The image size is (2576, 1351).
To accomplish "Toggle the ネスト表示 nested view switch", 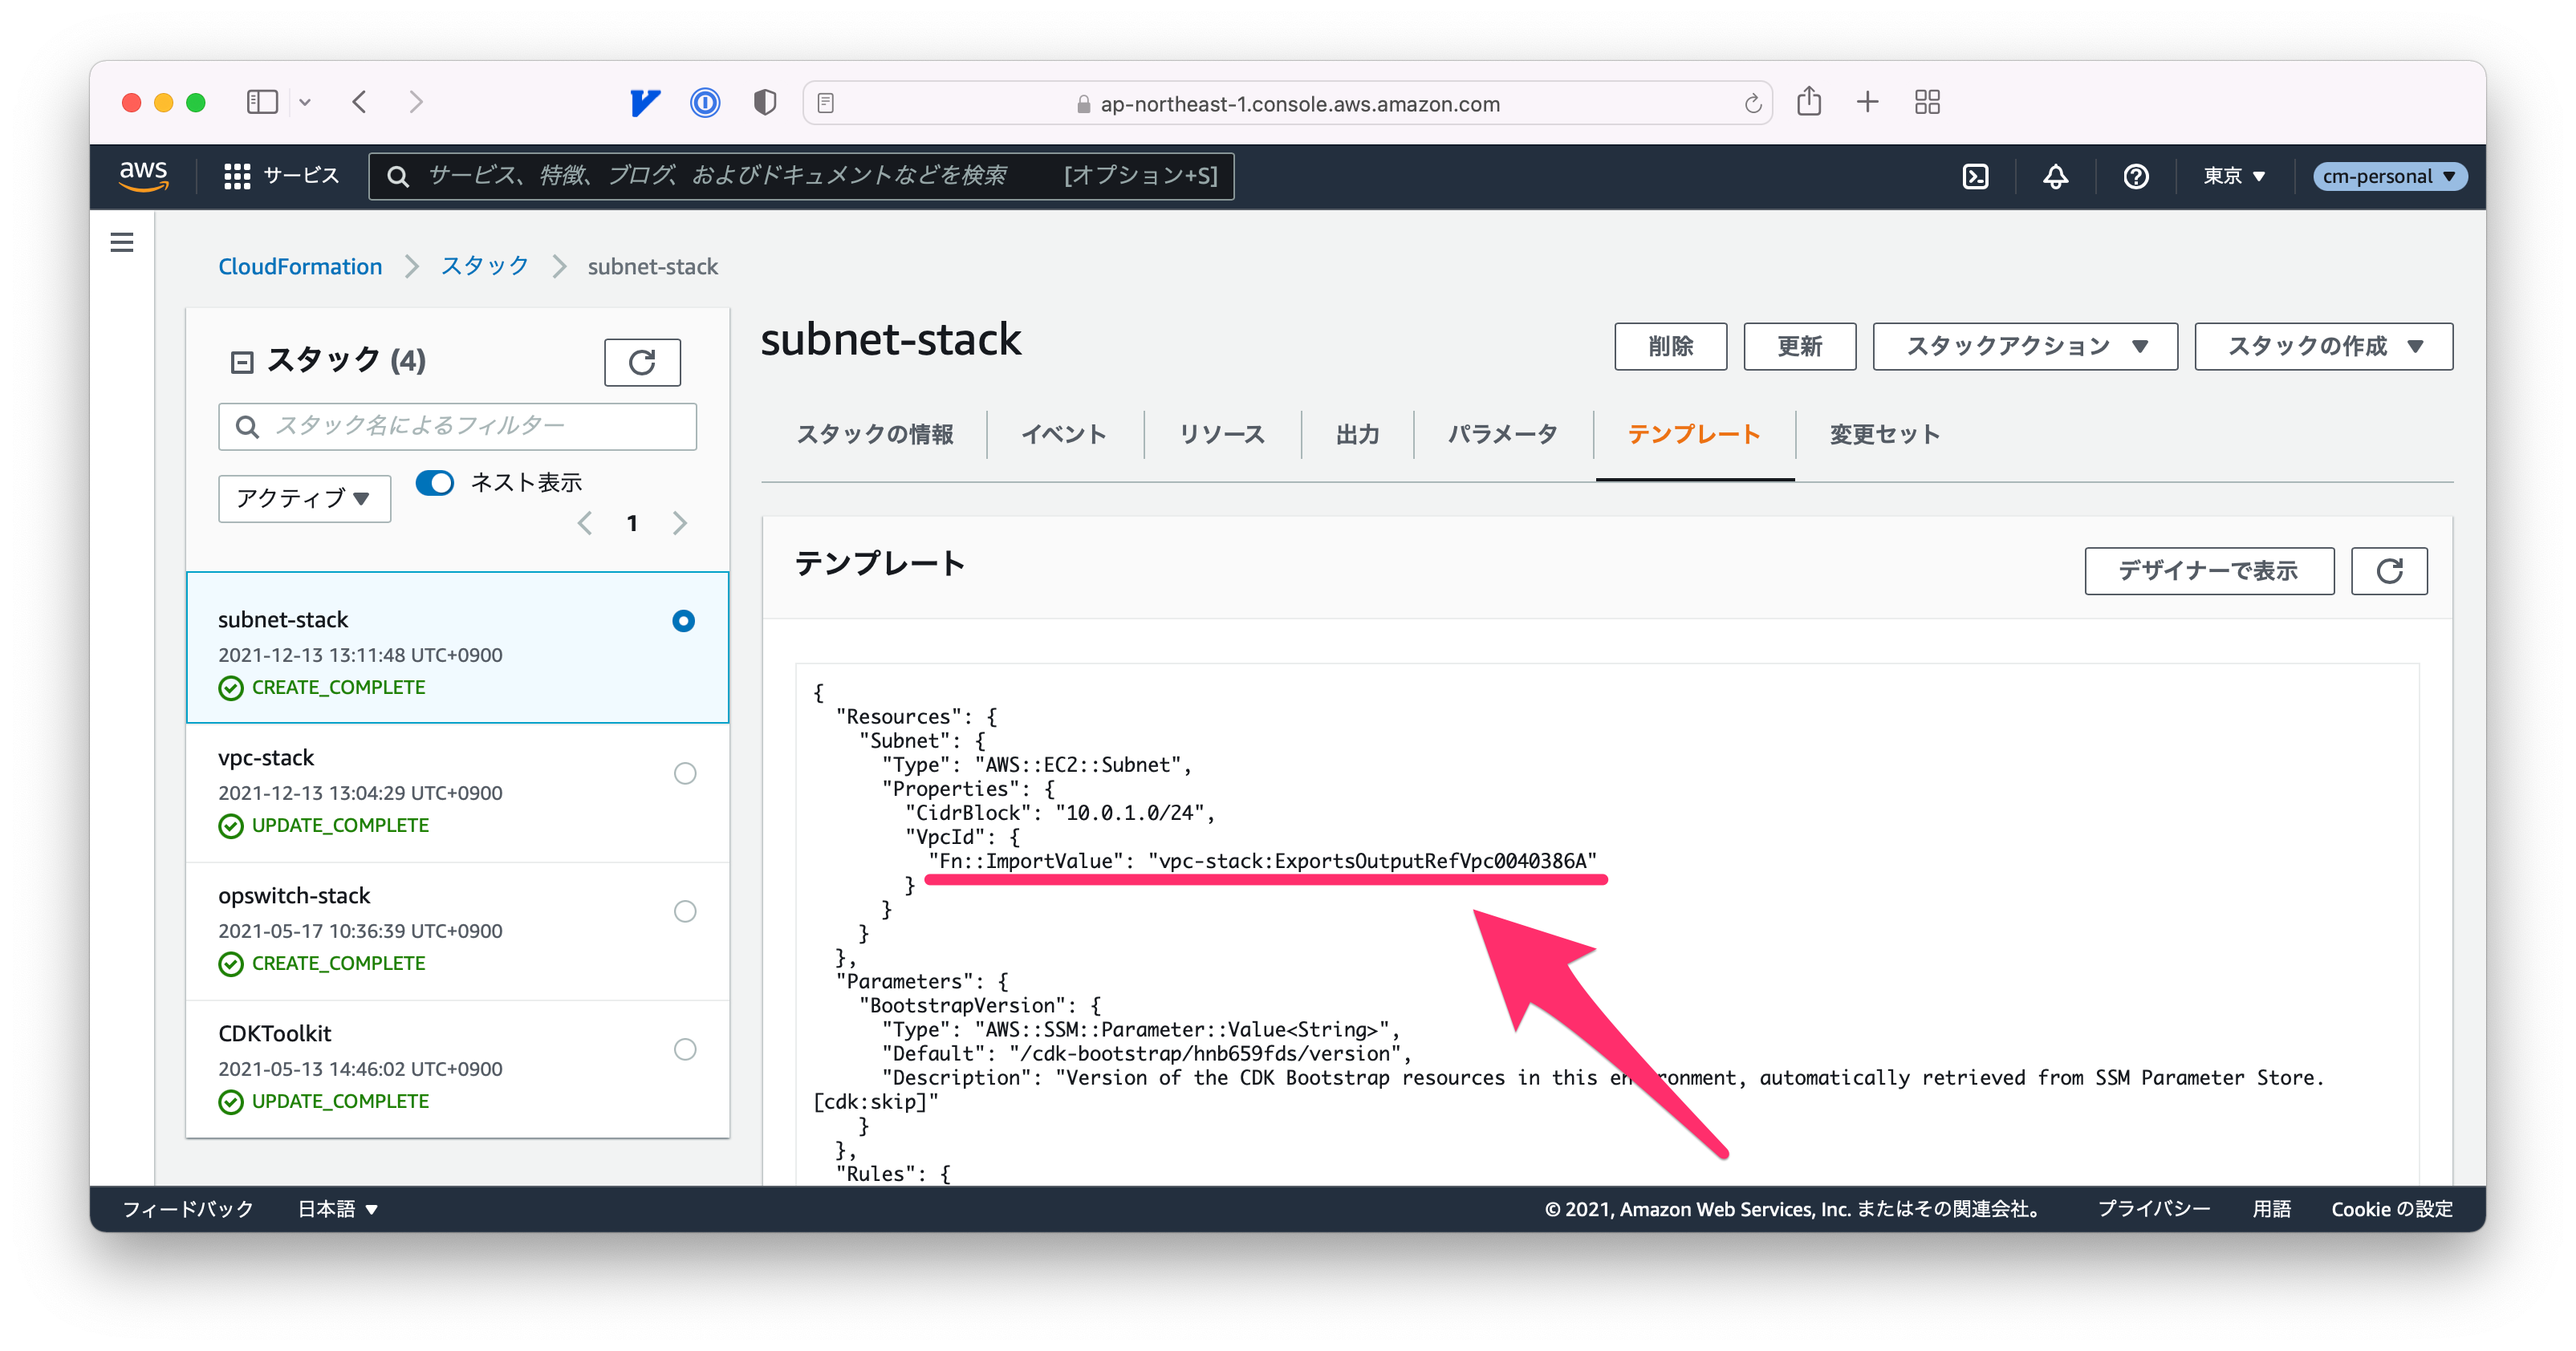I will click(435, 483).
